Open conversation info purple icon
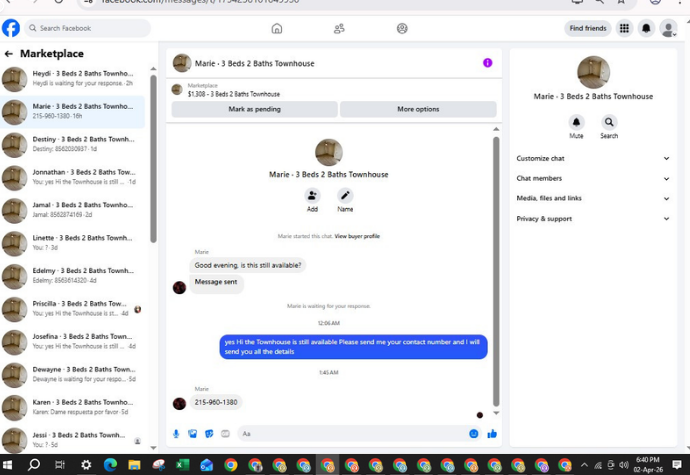 [487, 63]
